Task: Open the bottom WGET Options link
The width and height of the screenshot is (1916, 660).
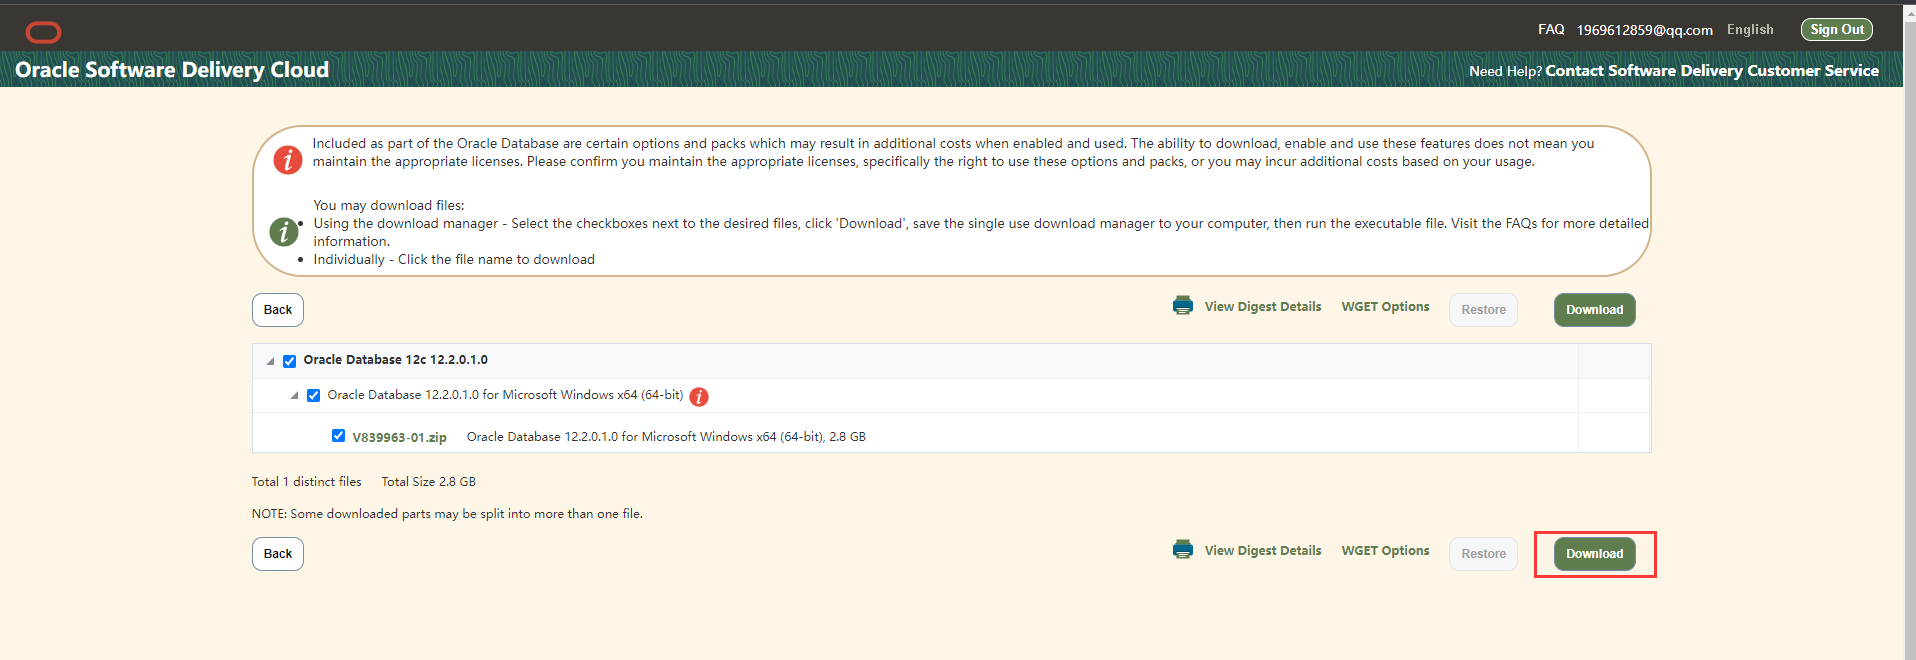Action: pyautogui.click(x=1385, y=551)
